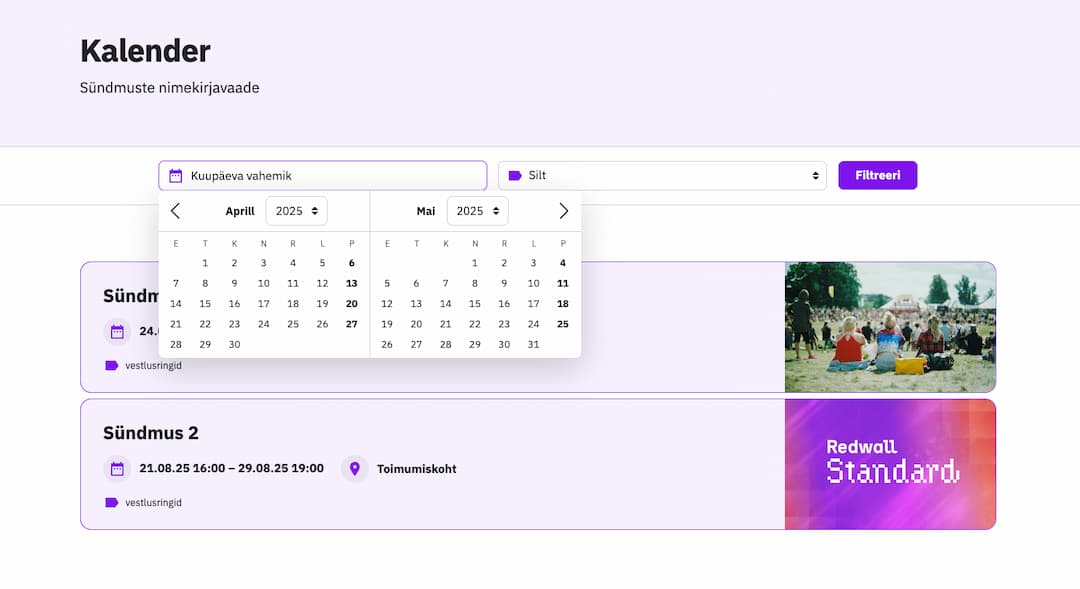This screenshot has height=589, width=1080.
Task: Select April 6 in the calendar
Action: pyautogui.click(x=352, y=263)
